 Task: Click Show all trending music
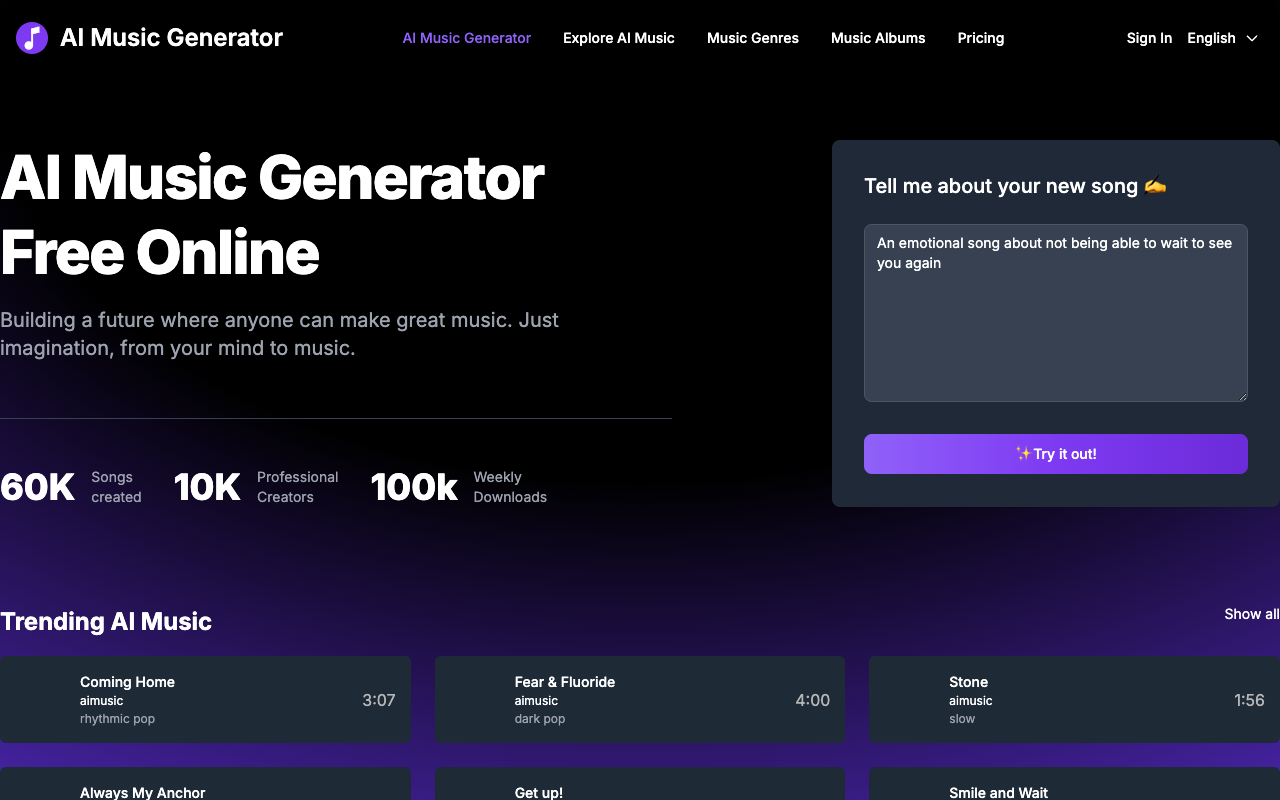(1251, 614)
